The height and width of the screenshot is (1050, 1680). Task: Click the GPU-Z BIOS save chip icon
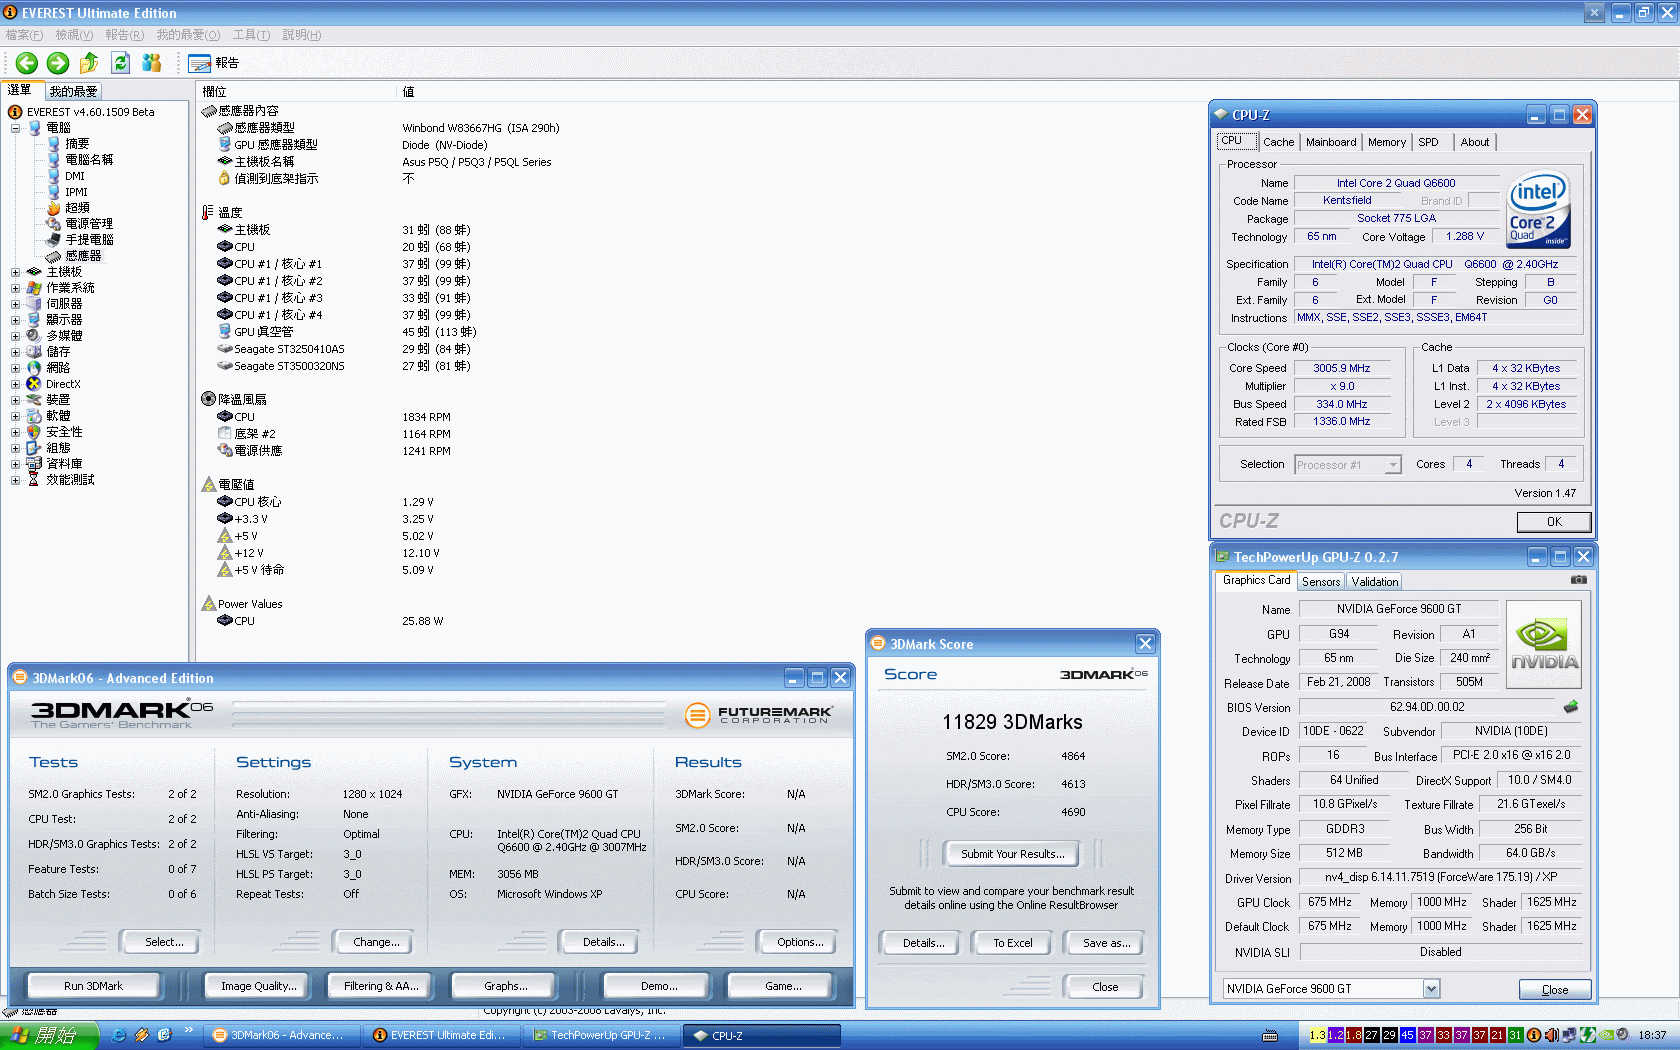coord(1571,707)
